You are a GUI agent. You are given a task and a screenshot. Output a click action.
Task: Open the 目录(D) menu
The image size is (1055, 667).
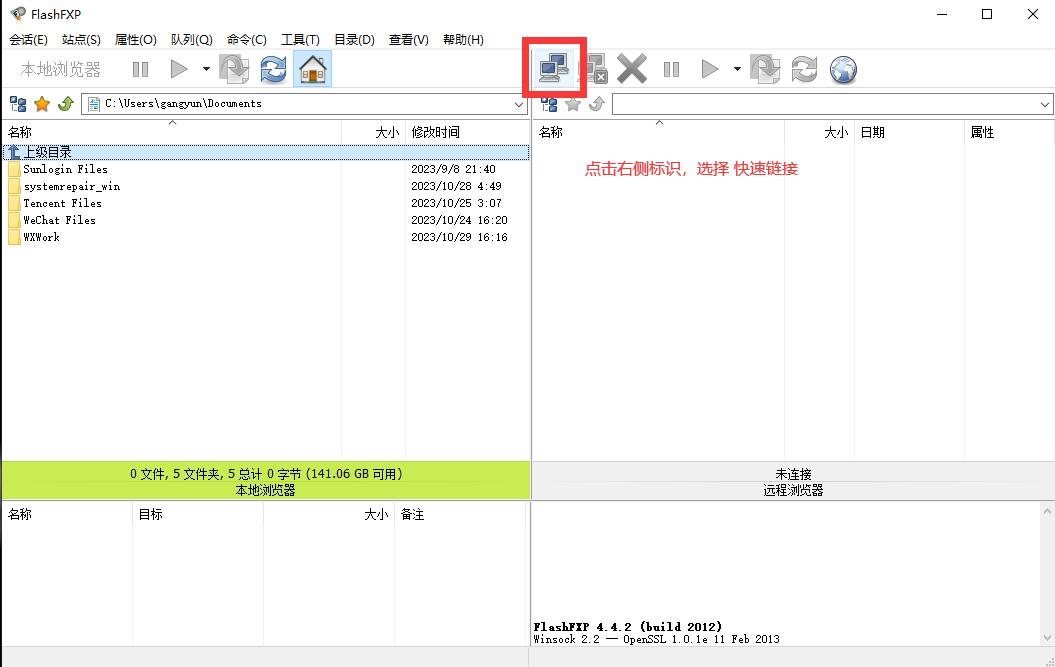(x=354, y=40)
